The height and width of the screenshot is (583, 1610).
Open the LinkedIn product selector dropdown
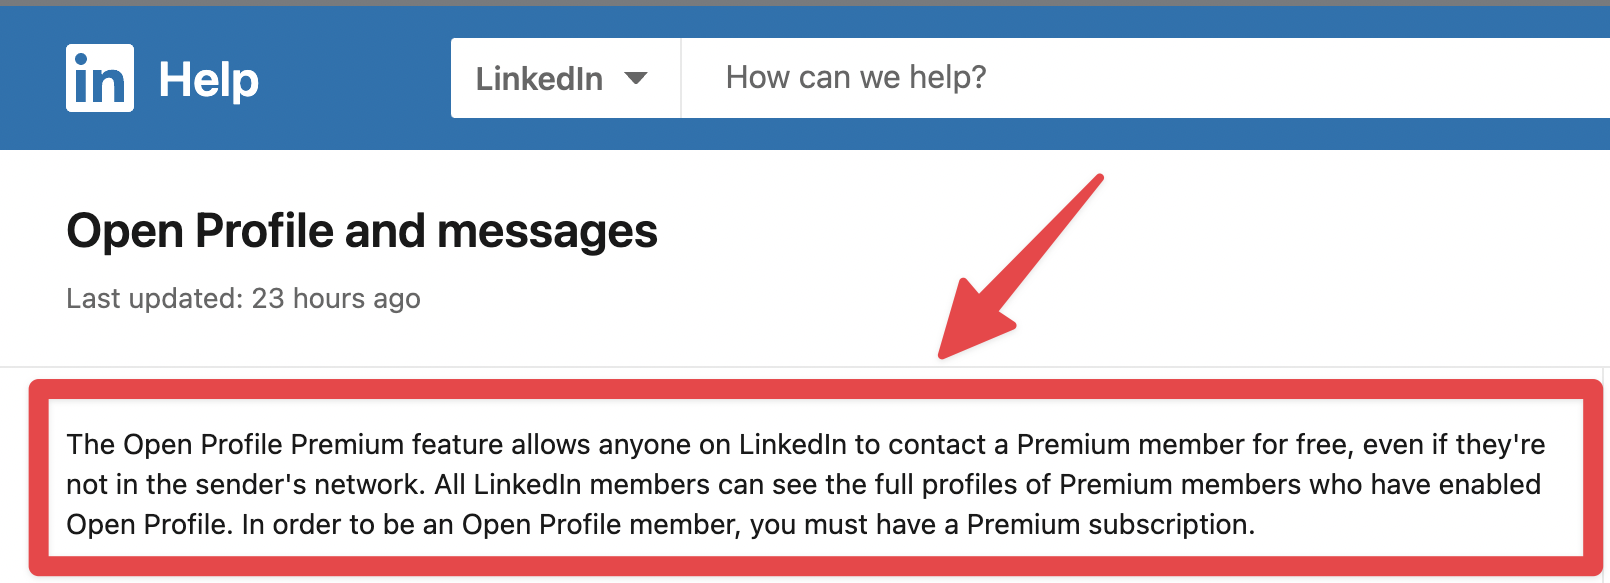point(565,77)
